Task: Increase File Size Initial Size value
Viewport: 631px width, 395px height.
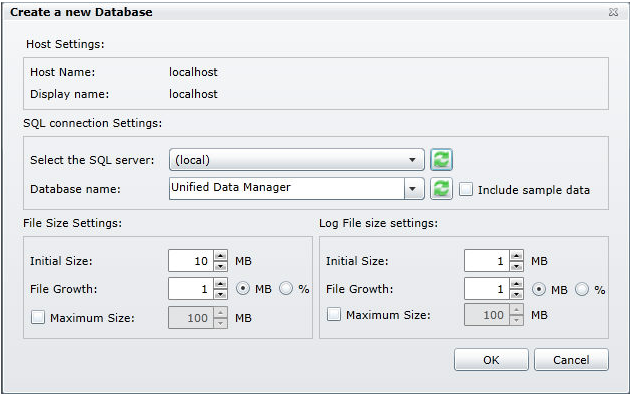Action: (221, 255)
